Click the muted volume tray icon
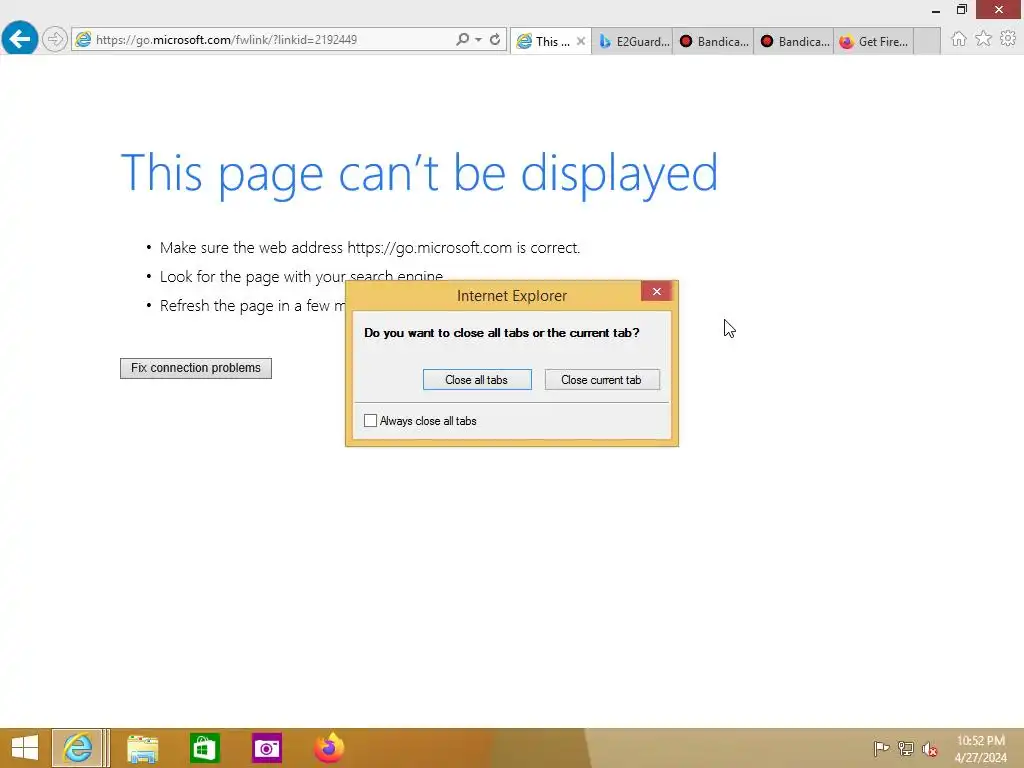The height and width of the screenshot is (768, 1024). 929,748
